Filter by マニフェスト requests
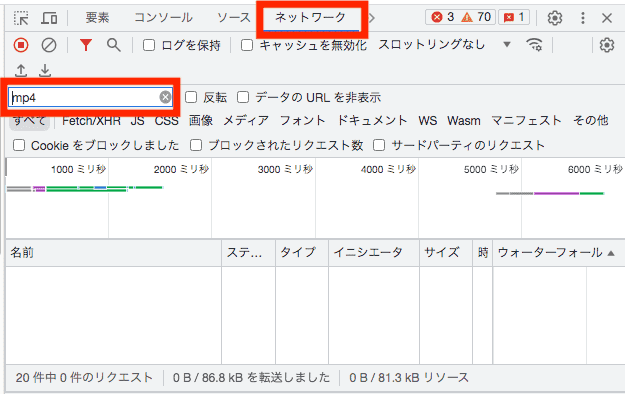This screenshot has width=625, height=394. click(x=527, y=120)
